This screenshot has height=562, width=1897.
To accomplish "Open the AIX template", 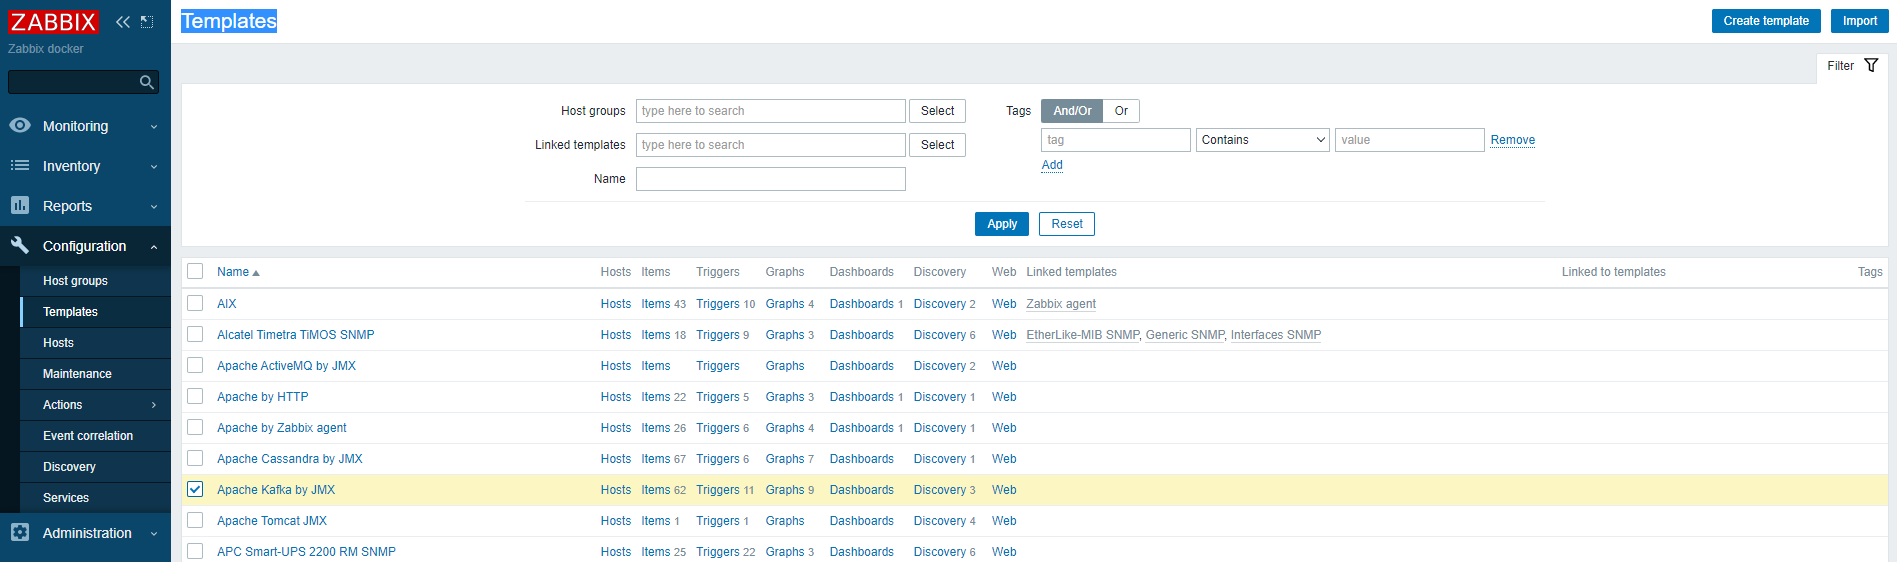I will (227, 304).
